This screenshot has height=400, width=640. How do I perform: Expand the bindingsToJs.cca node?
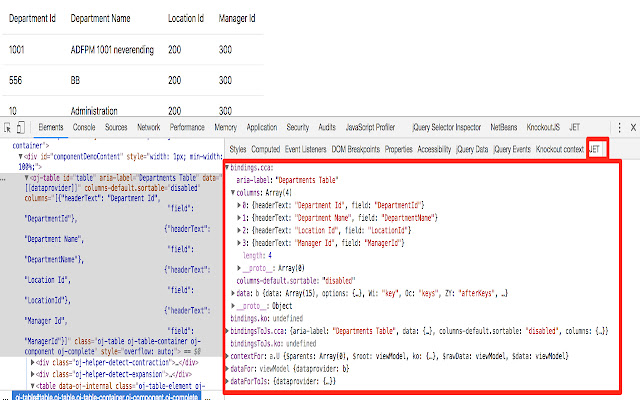coord(227,331)
